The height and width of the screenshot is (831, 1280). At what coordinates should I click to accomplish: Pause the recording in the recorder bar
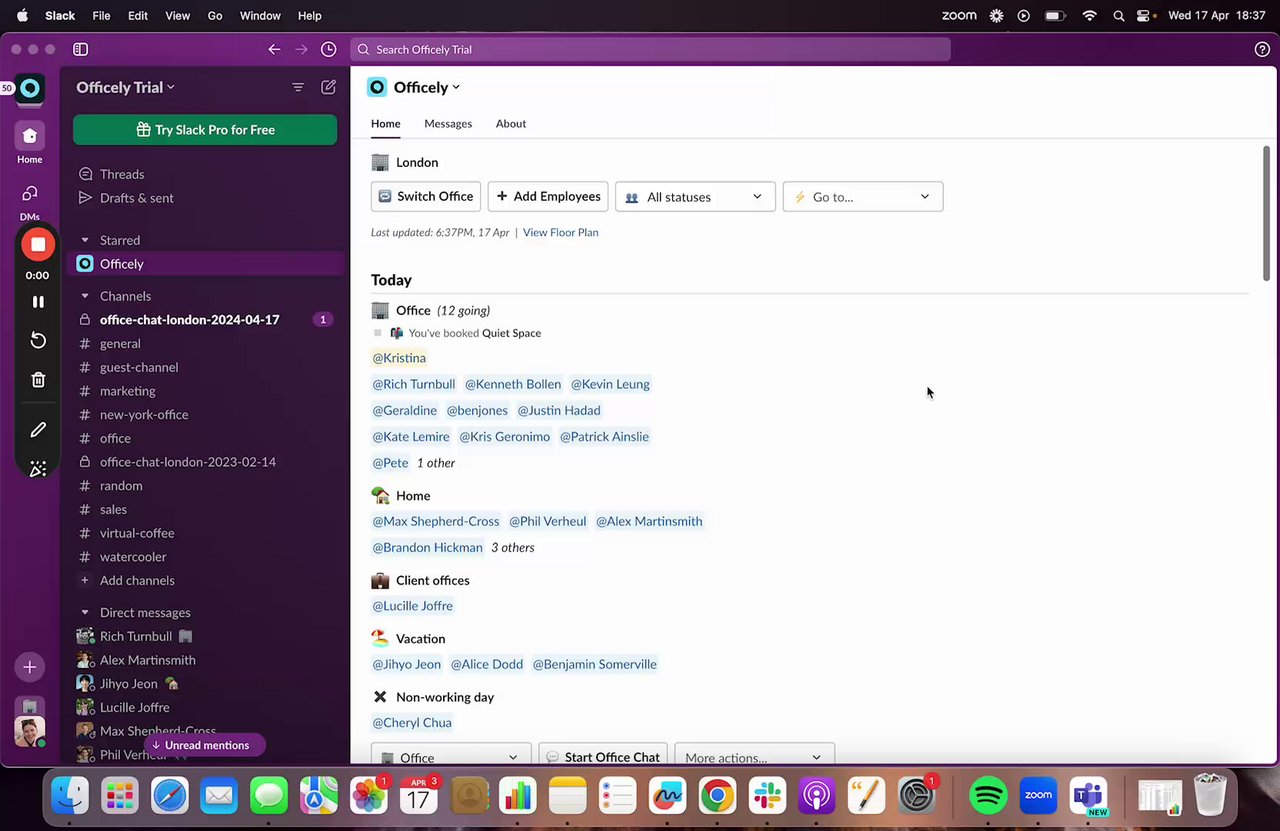pyautogui.click(x=38, y=301)
